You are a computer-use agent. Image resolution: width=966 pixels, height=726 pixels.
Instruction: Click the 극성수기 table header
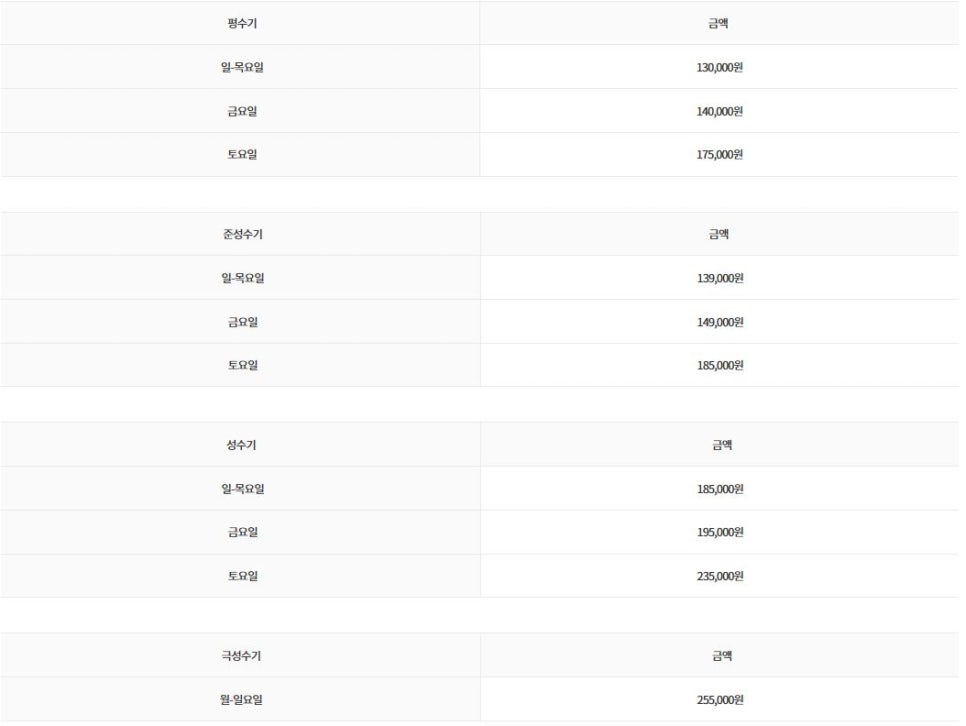(241, 655)
